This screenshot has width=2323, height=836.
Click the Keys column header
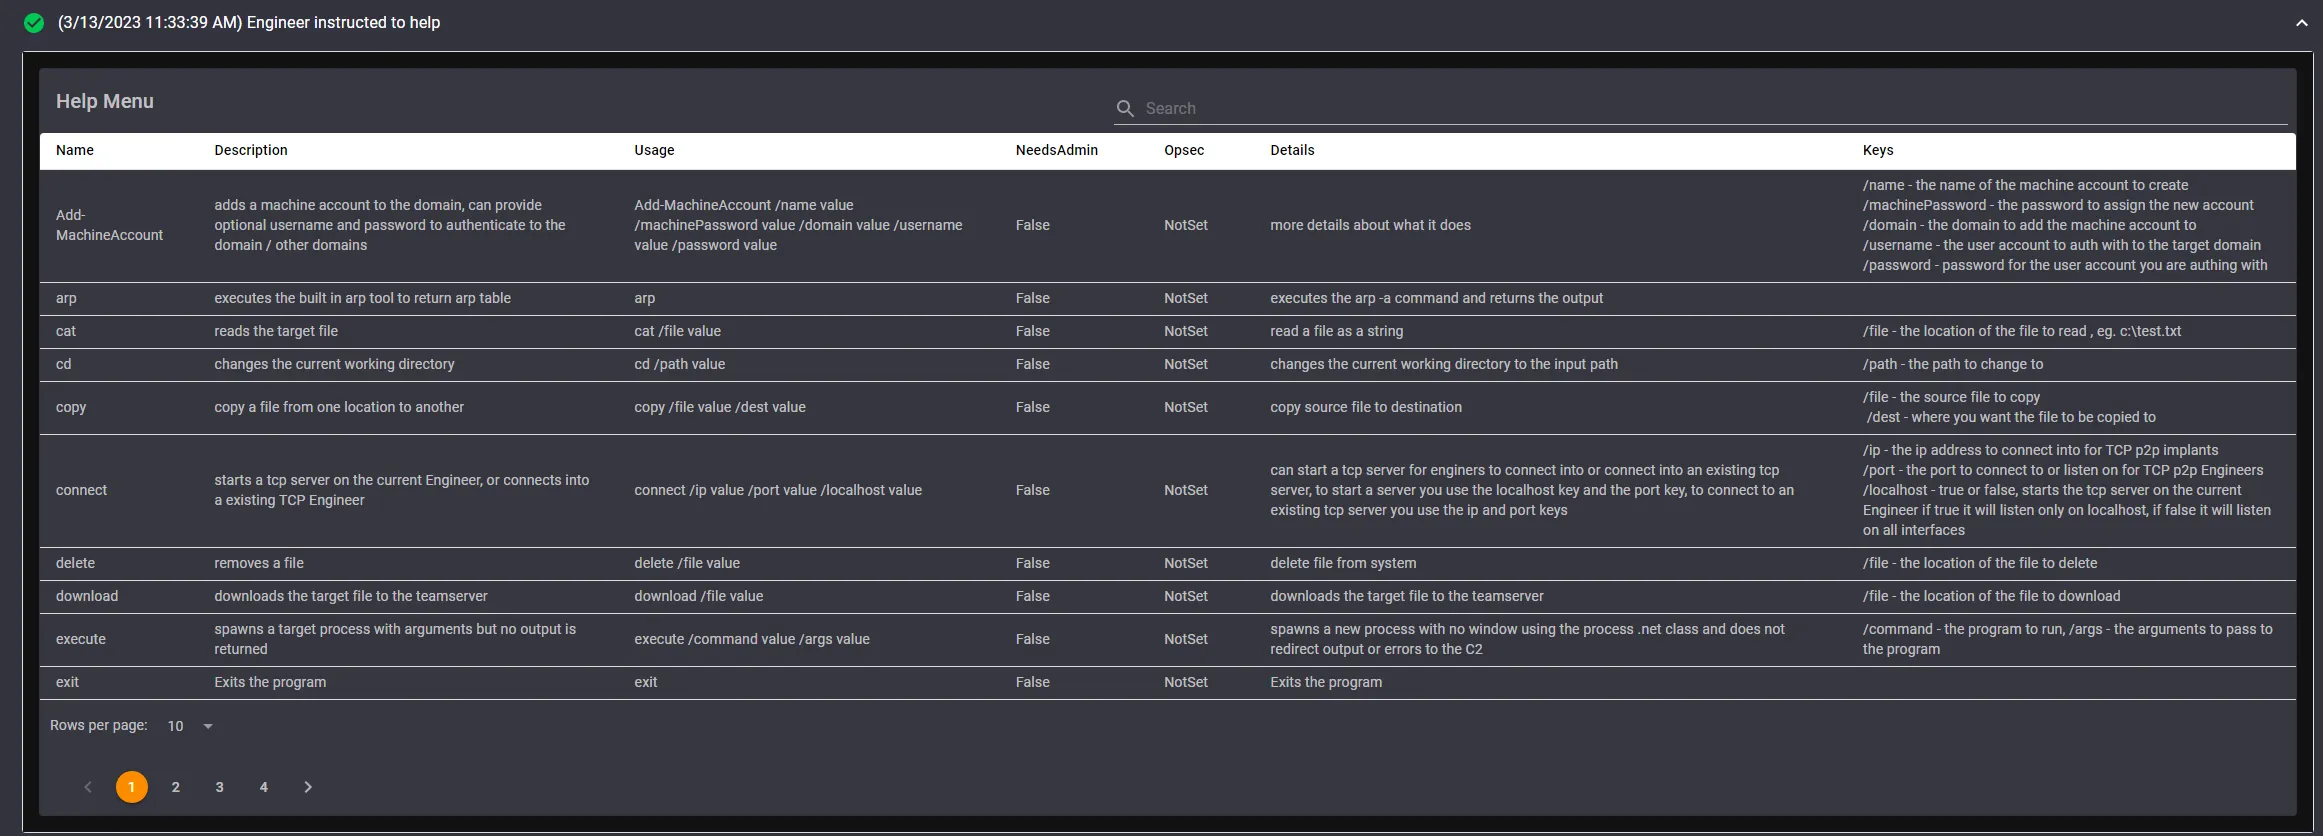tap(1877, 150)
